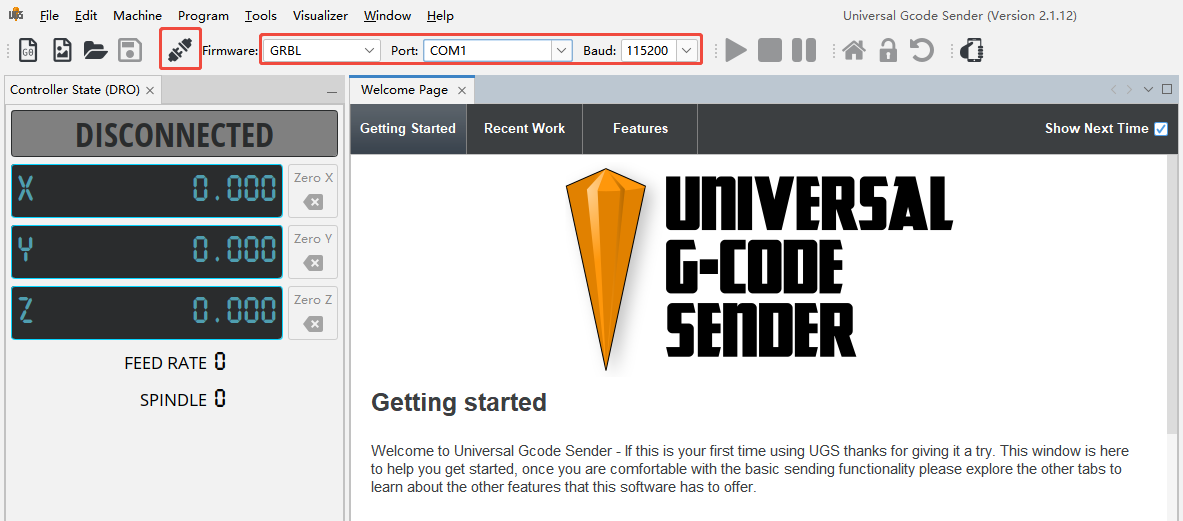This screenshot has width=1183, height=521.
Task: Click the SPINDLE value
Action: pyautogui.click(x=220, y=399)
